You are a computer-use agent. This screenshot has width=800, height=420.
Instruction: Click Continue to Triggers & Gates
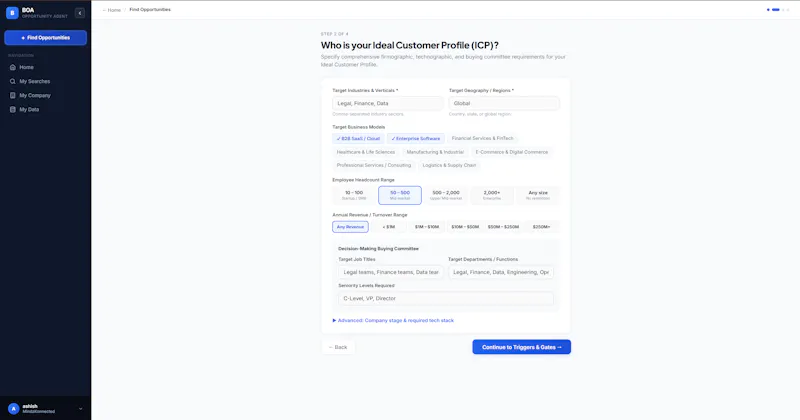(521, 347)
